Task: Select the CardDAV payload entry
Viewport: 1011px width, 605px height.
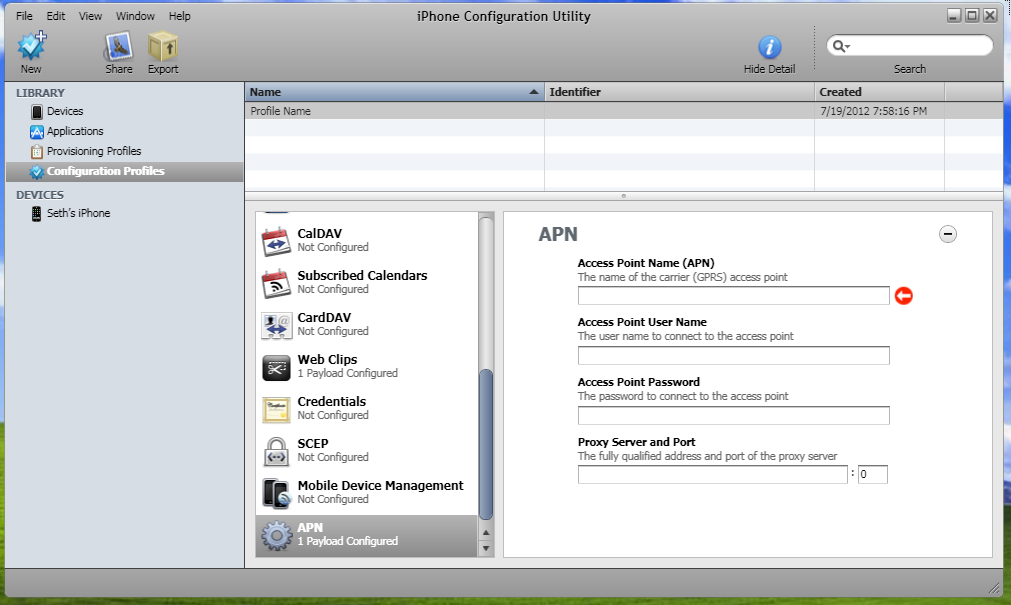Action: 366,324
